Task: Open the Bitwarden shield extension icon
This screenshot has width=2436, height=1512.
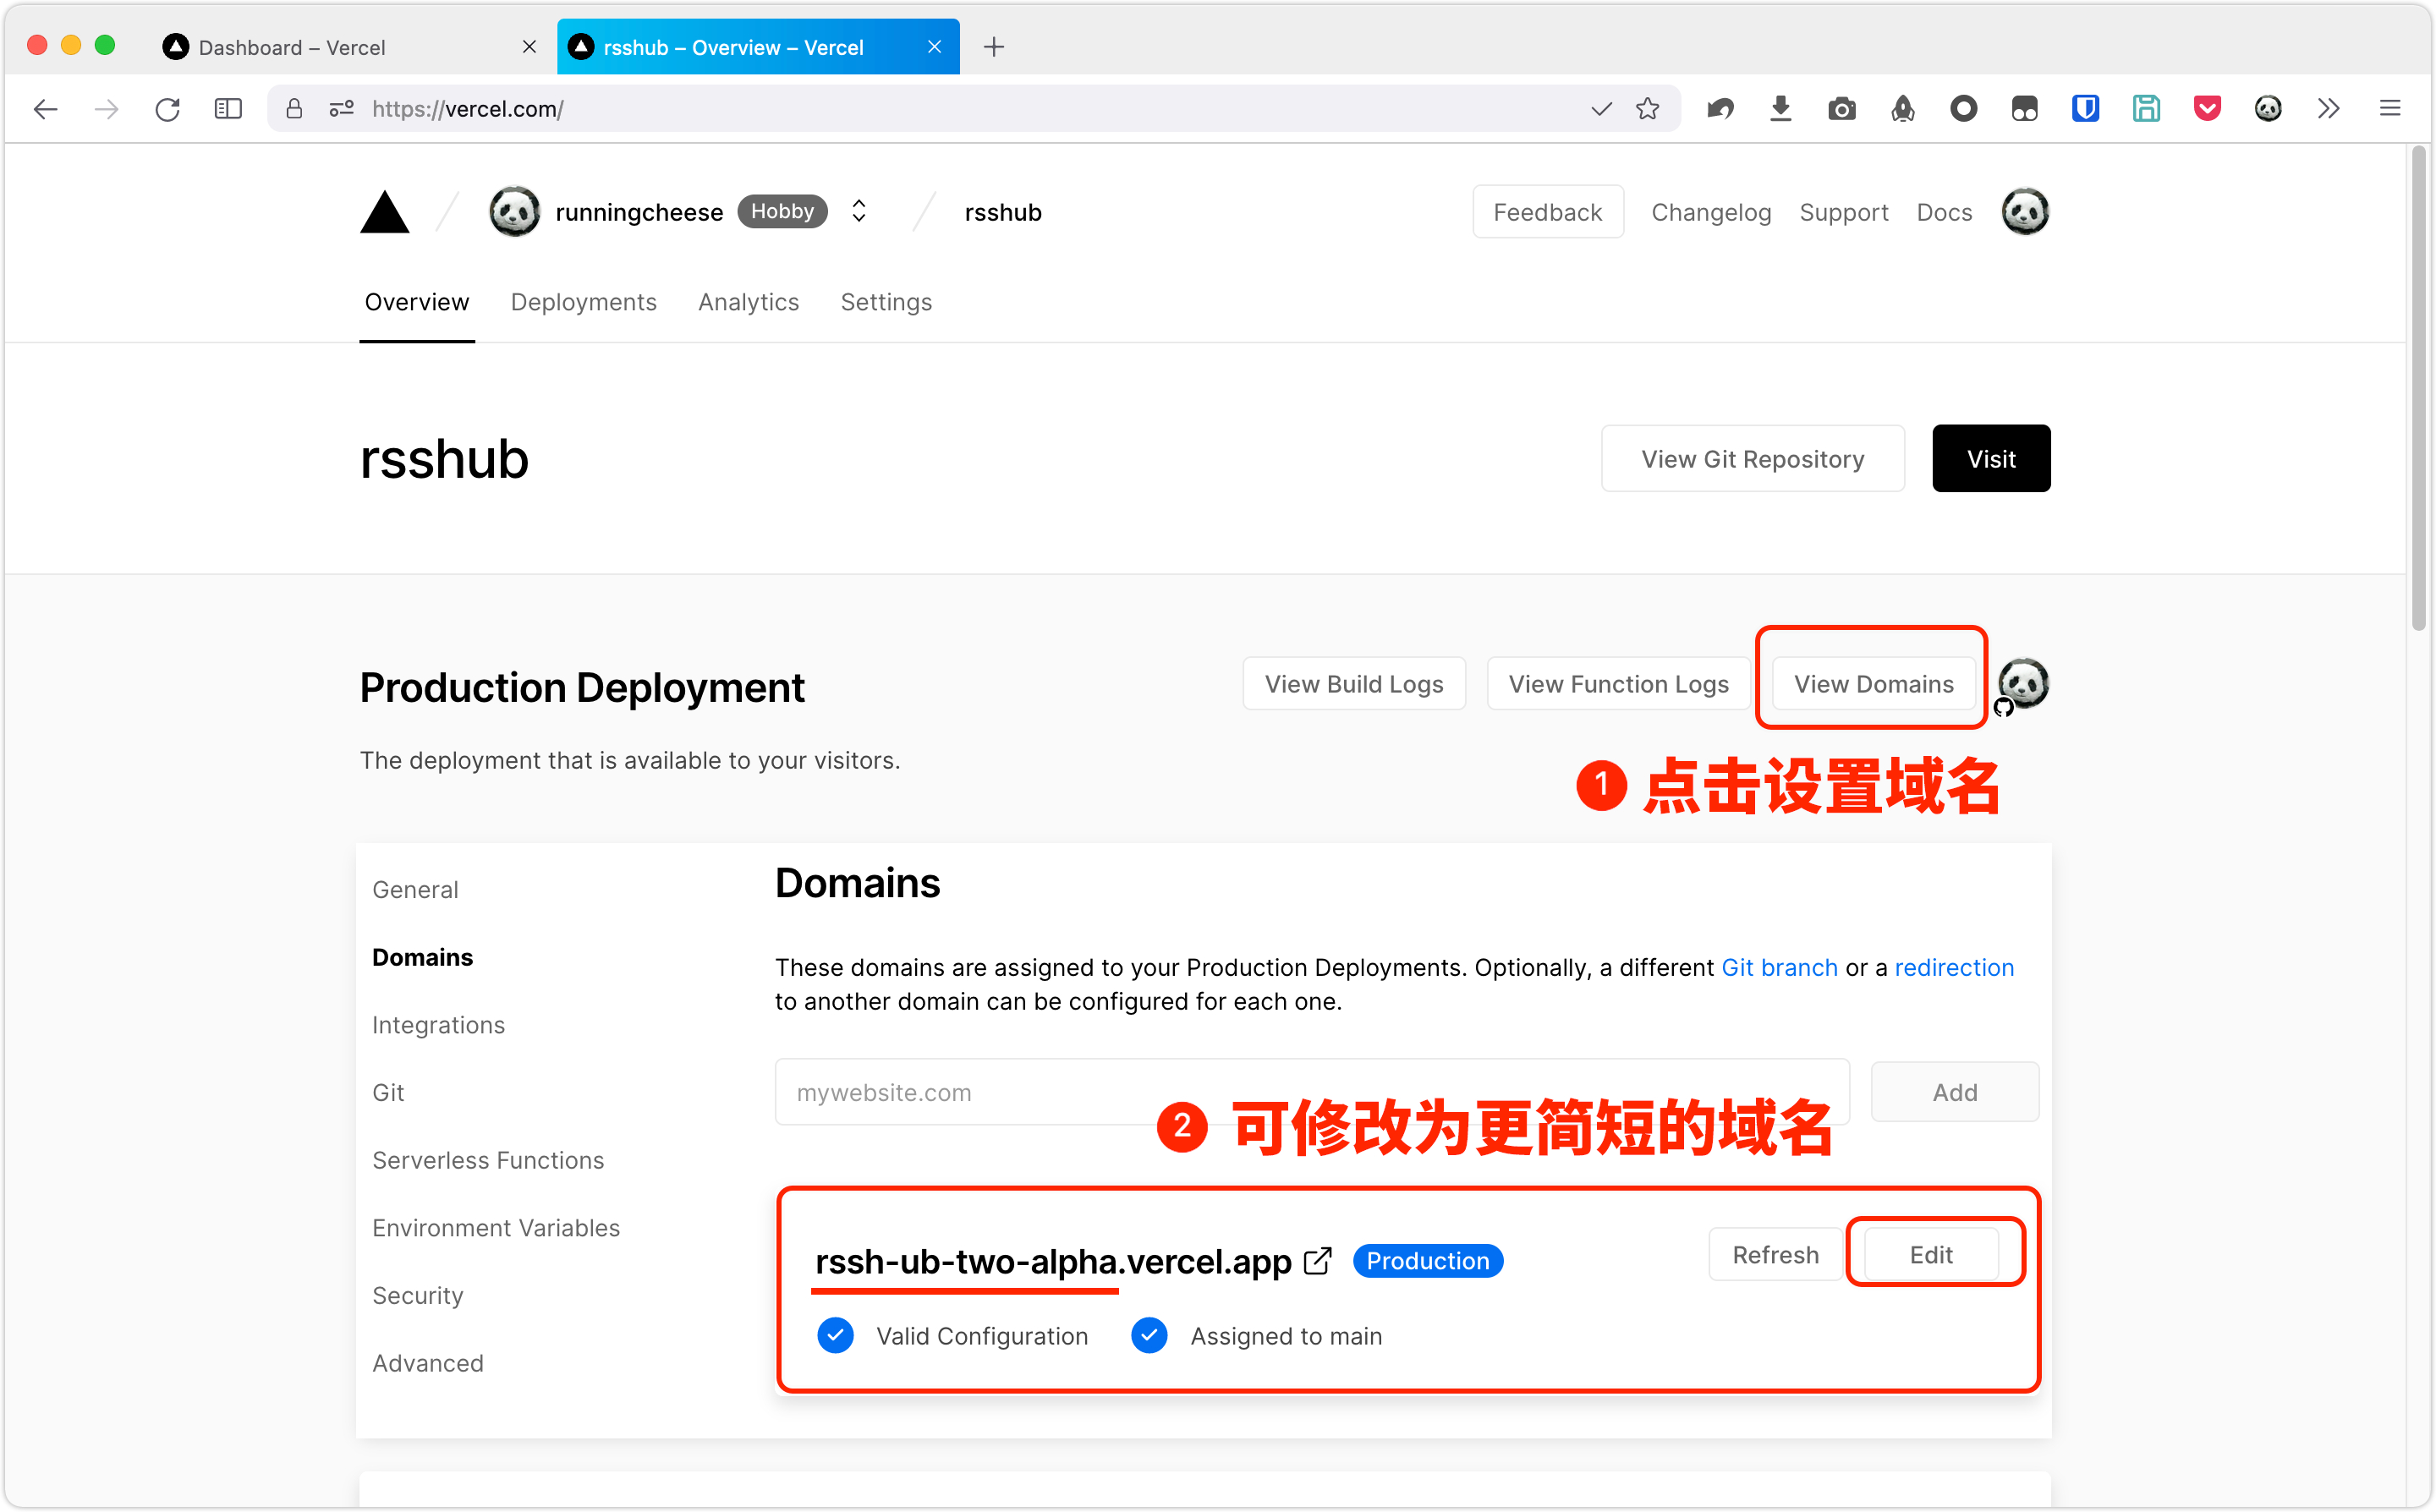Action: click(2084, 108)
